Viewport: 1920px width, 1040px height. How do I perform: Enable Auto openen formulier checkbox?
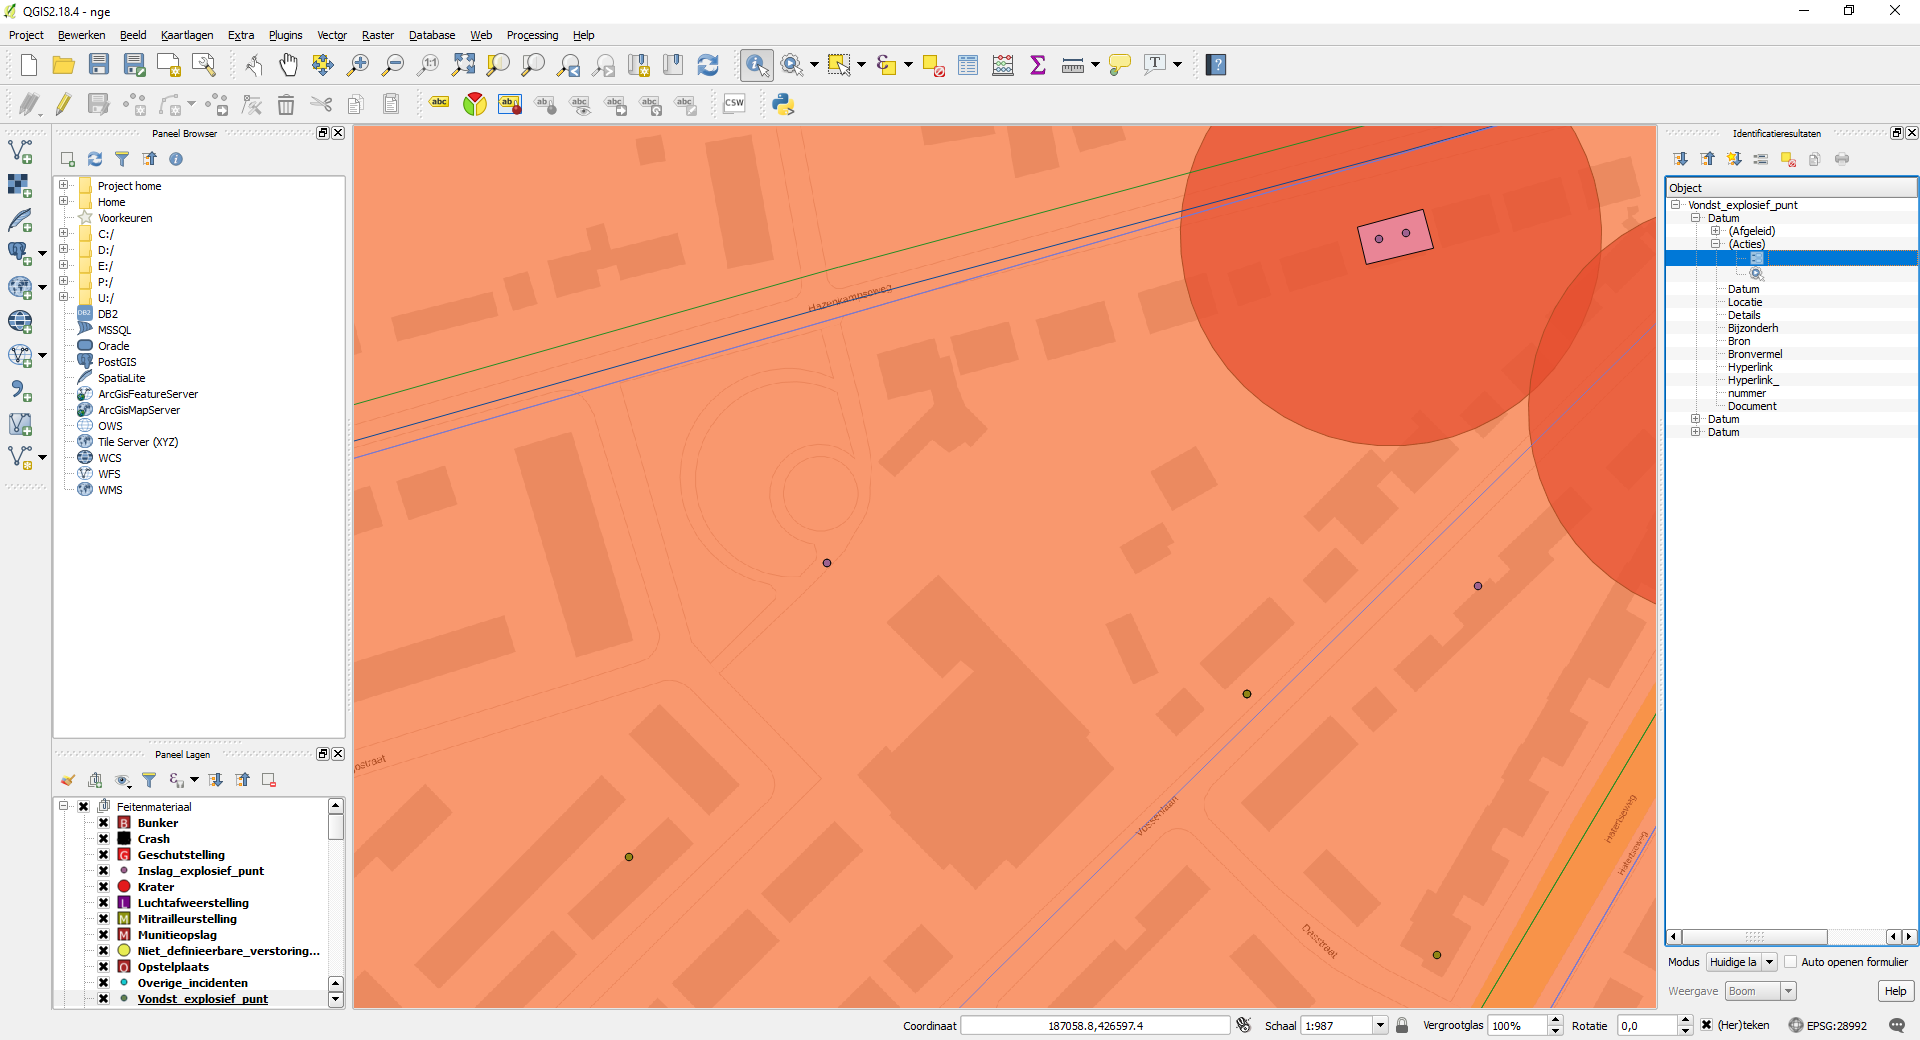1791,962
